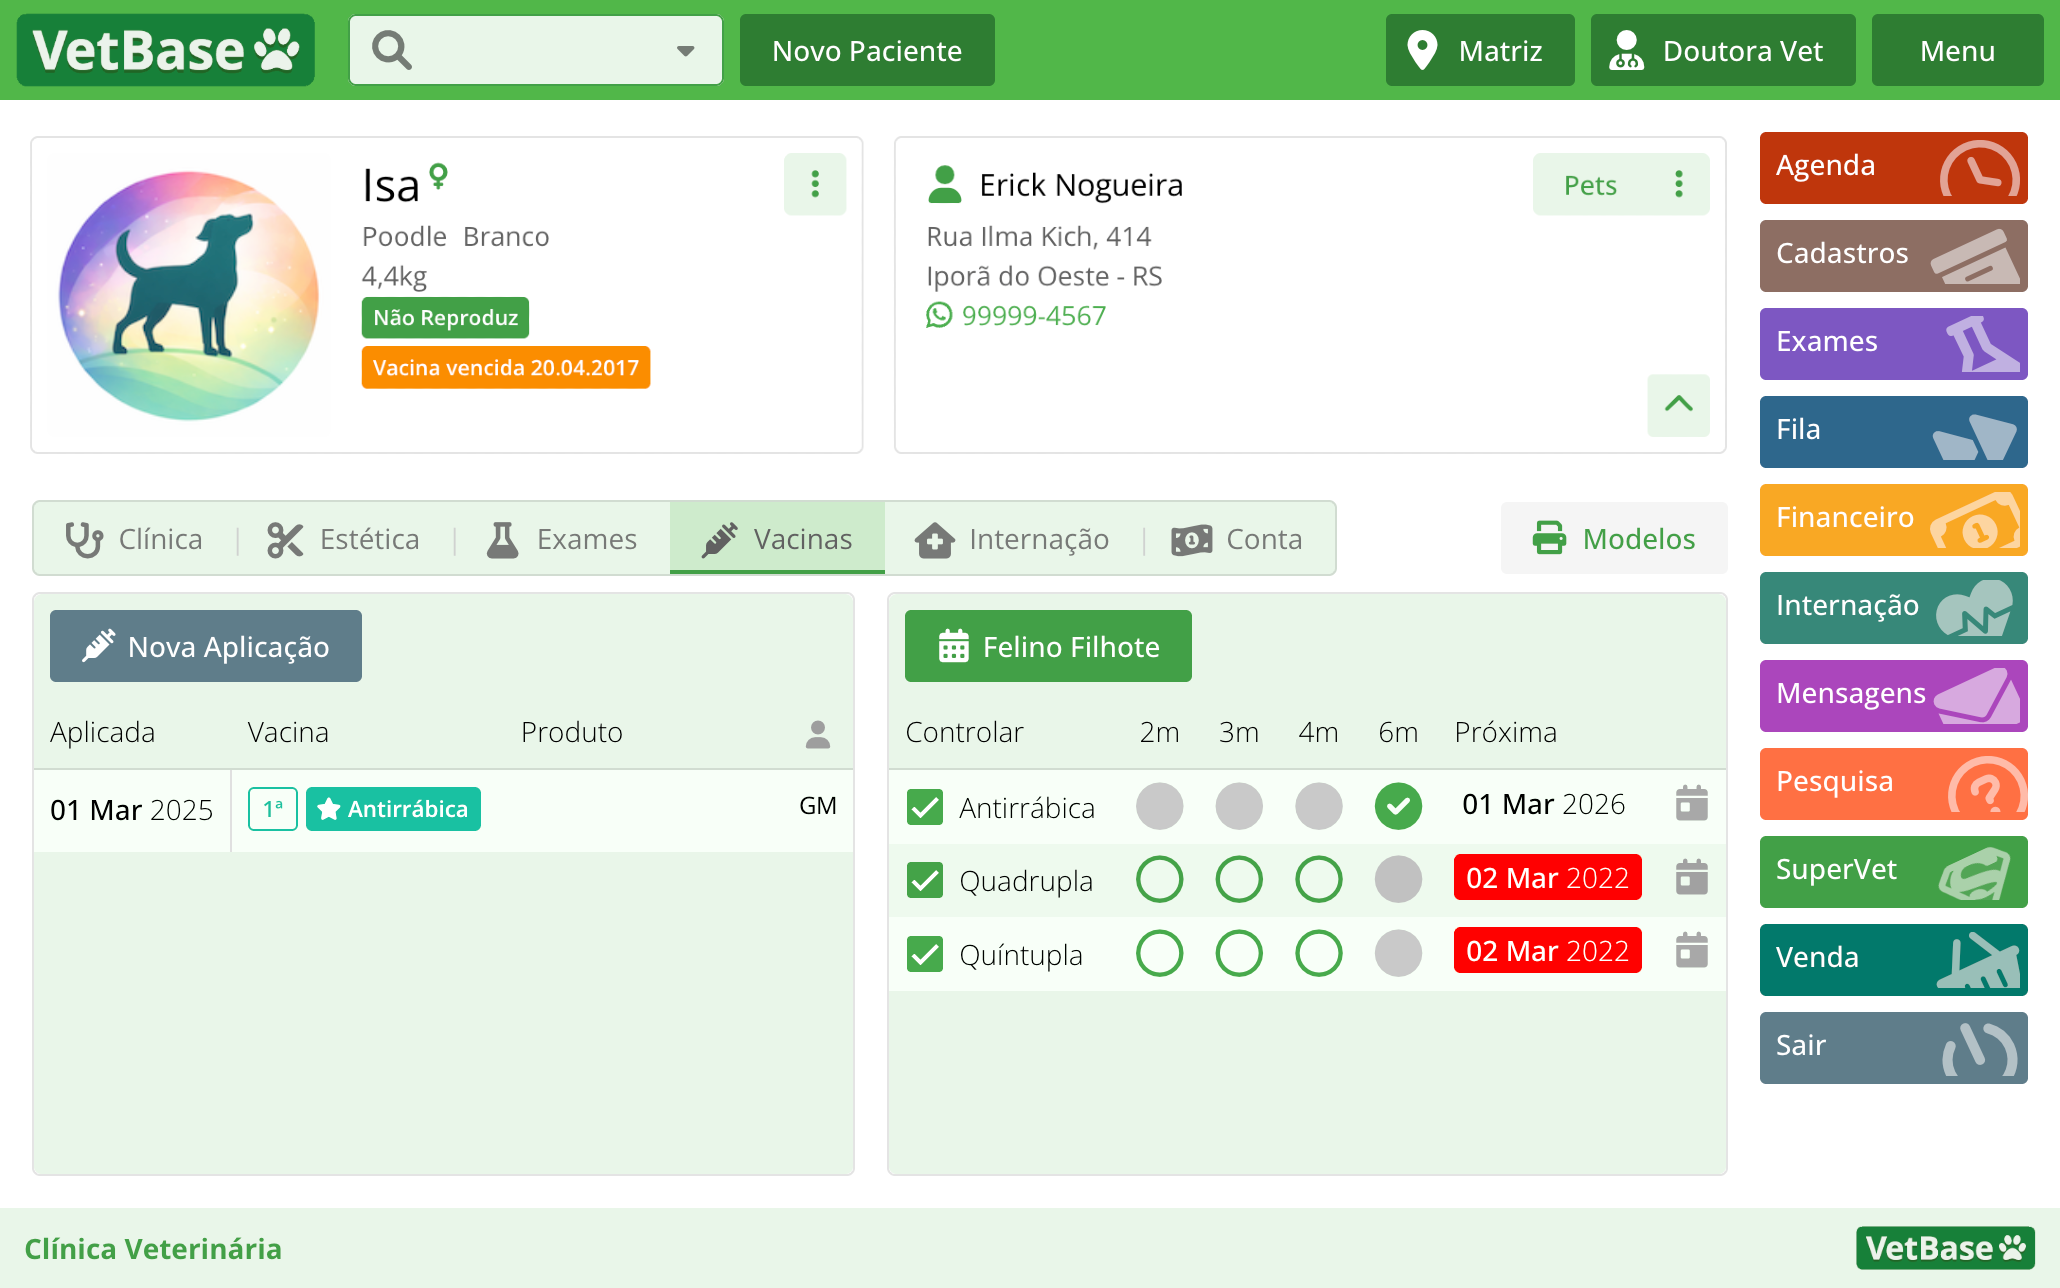This screenshot has width=2060, height=1288.
Task: Uncheck the Quadrupla control checkbox
Action: coord(925,881)
